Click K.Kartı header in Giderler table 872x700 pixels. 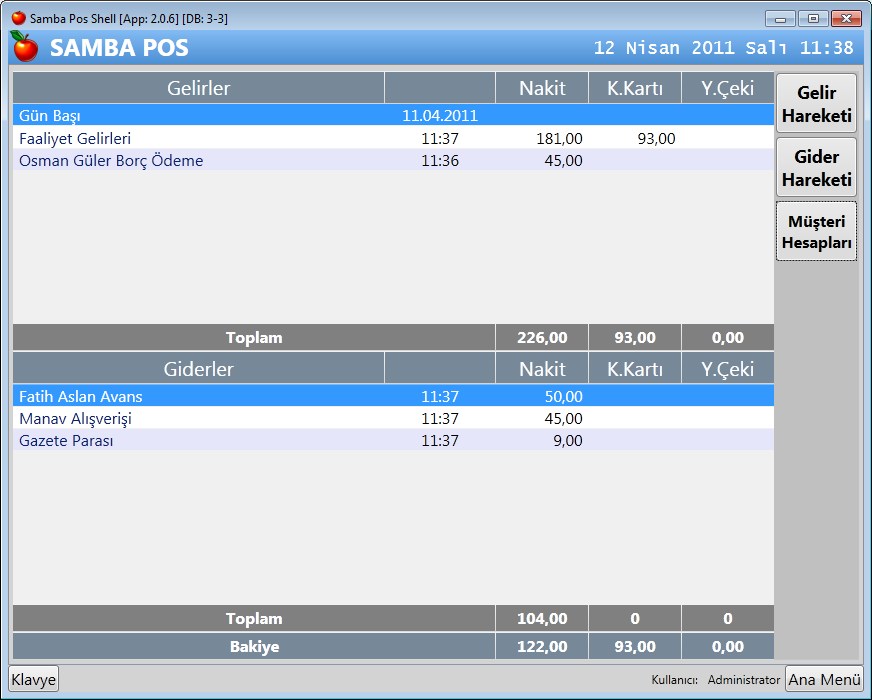[635, 369]
